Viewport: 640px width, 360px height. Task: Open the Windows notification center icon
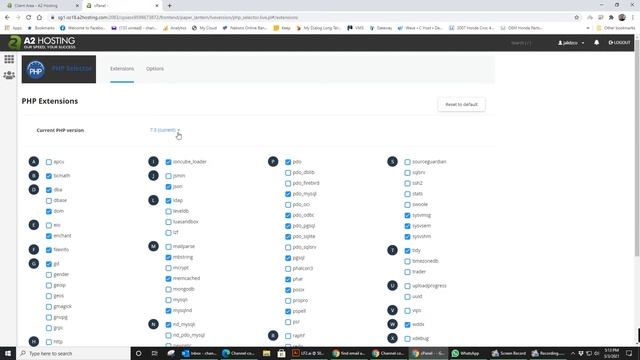pyautogui.click(x=629, y=353)
